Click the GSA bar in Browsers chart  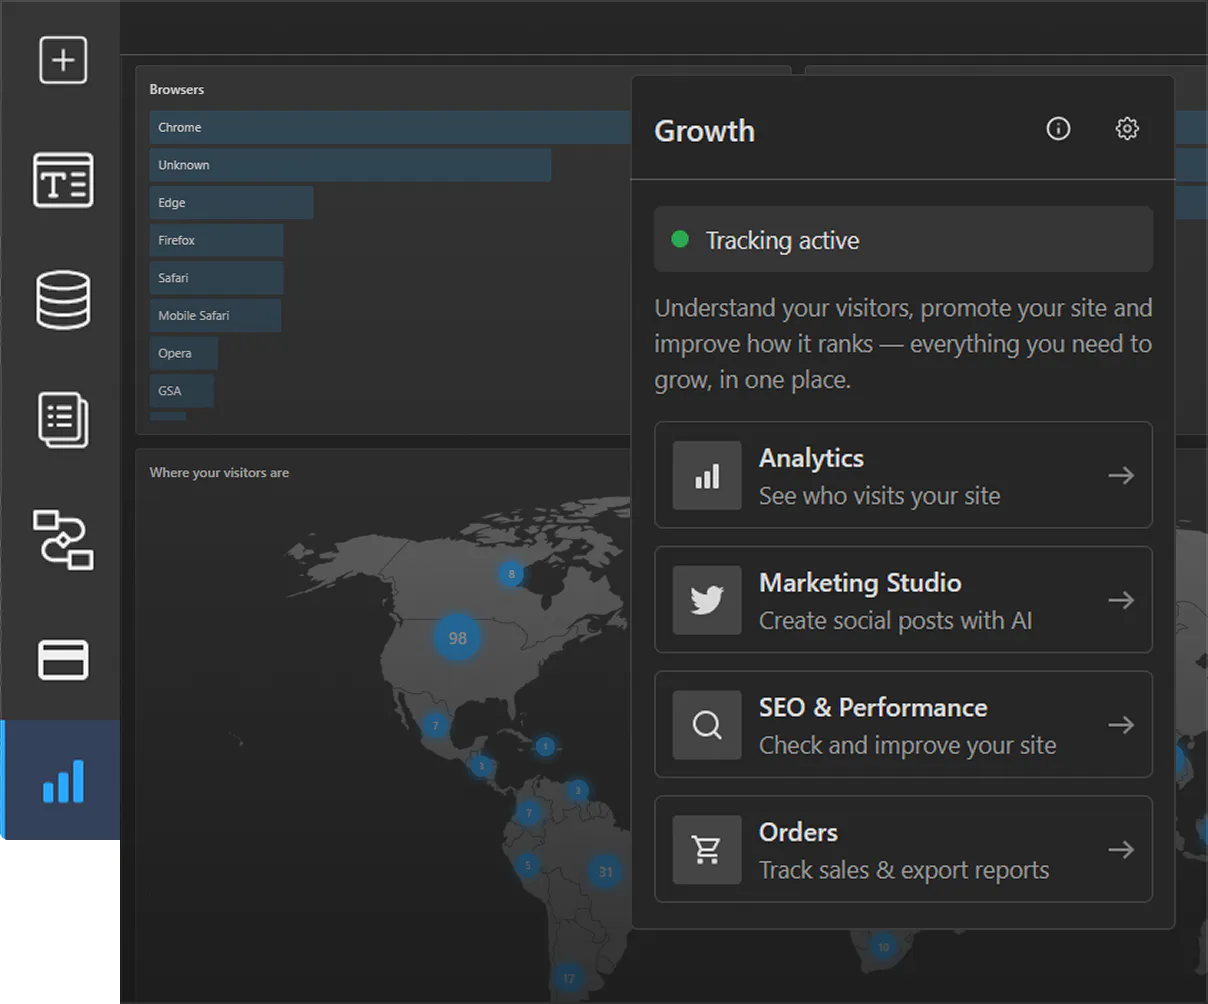pyautogui.click(x=181, y=391)
